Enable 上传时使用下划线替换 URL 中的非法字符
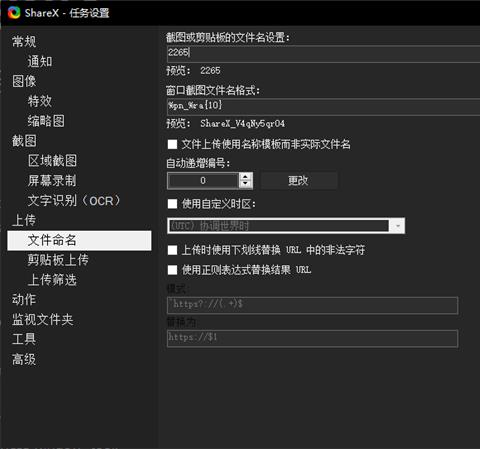This screenshot has width=480, height=449. 172,250
